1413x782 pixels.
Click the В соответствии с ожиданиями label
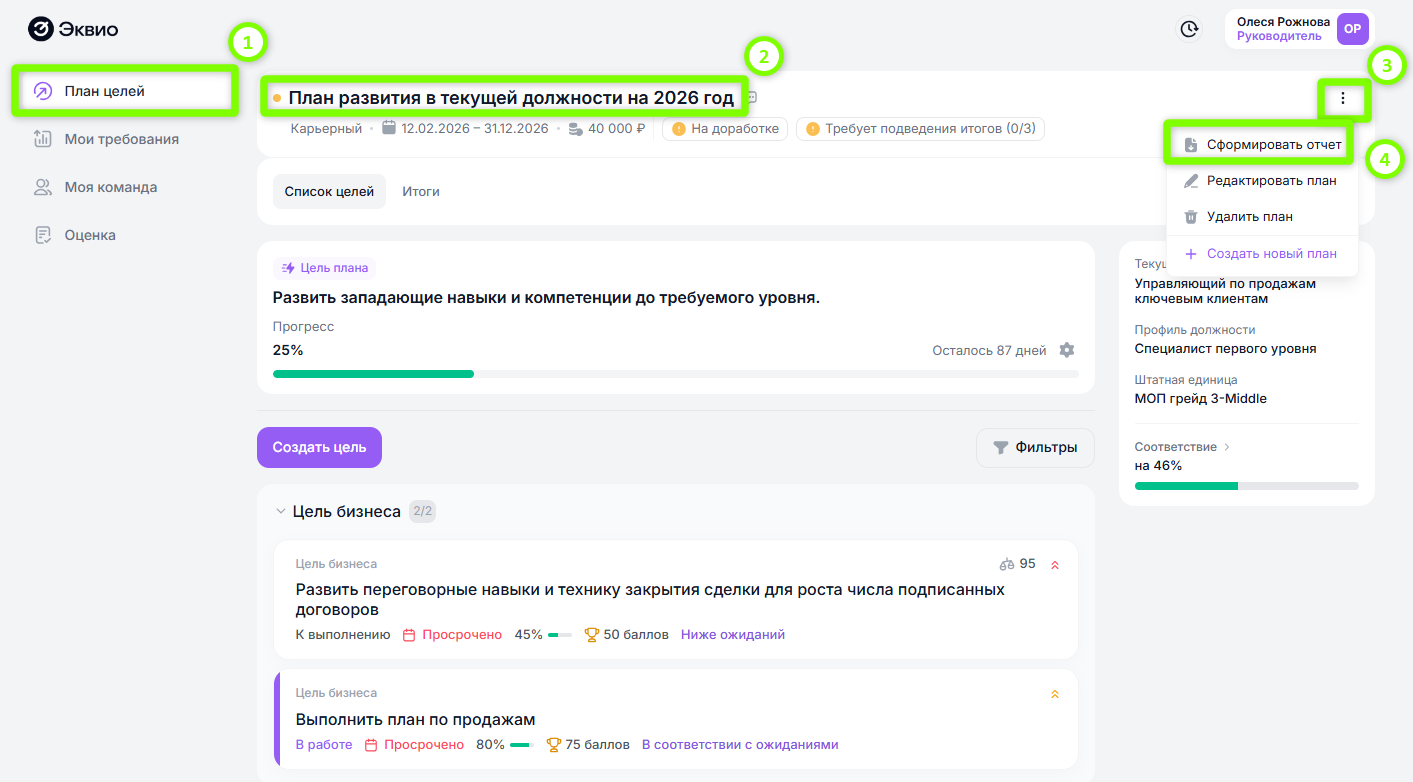[x=740, y=745]
